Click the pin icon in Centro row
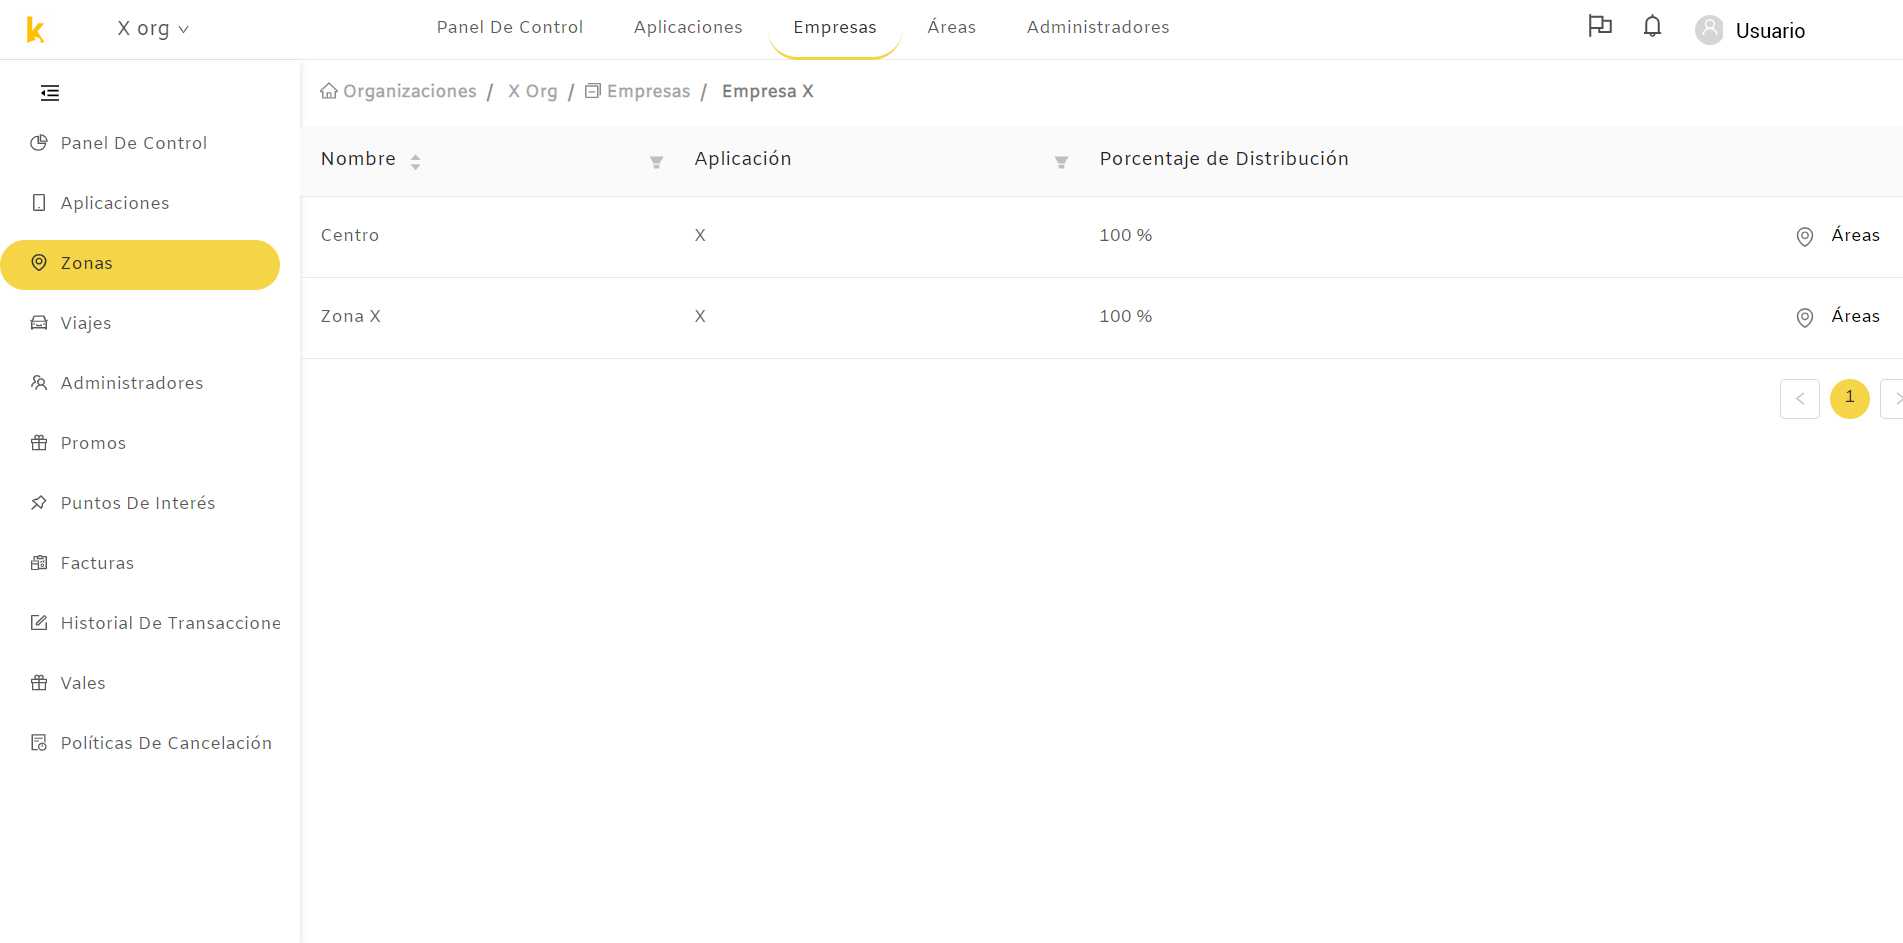This screenshot has height=943, width=1903. pyautogui.click(x=1805, y=237)
